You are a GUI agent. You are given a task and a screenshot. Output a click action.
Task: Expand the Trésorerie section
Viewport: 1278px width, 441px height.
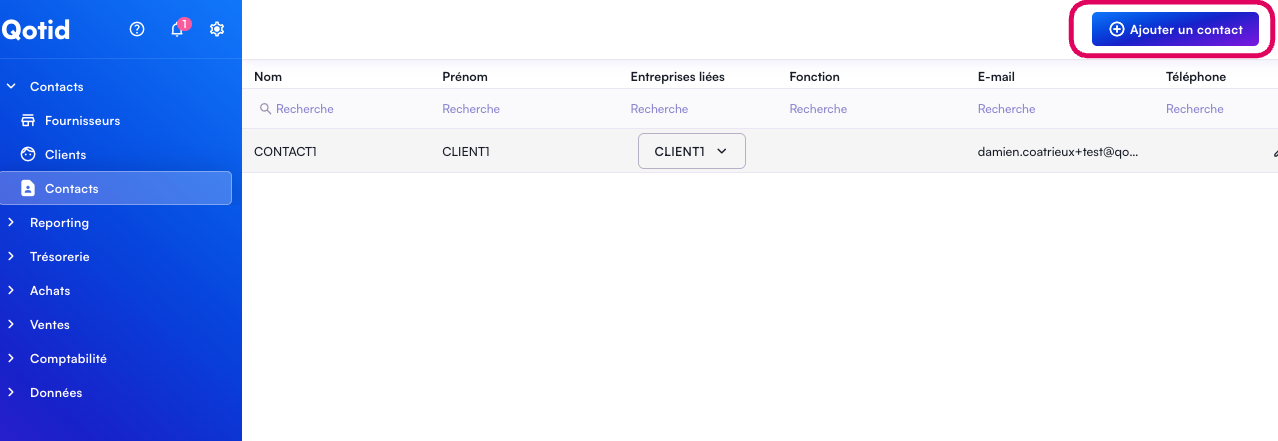[59, 257]
